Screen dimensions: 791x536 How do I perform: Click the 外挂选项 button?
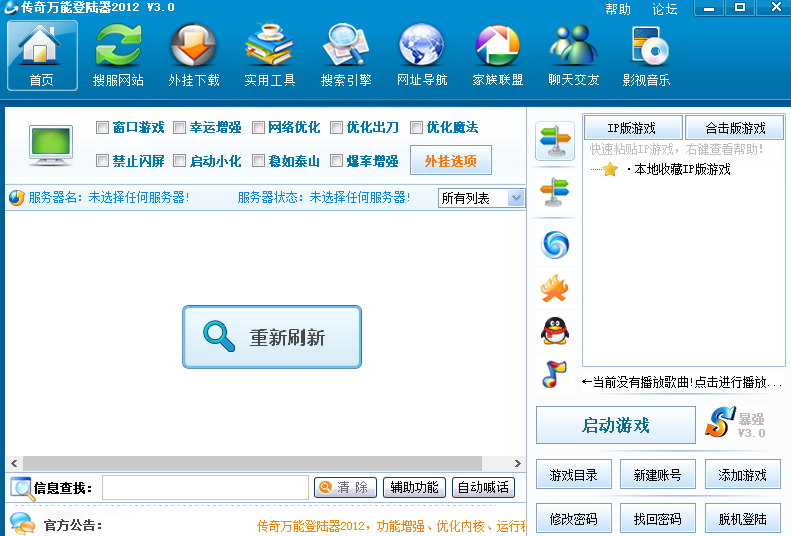coord(451,160)
